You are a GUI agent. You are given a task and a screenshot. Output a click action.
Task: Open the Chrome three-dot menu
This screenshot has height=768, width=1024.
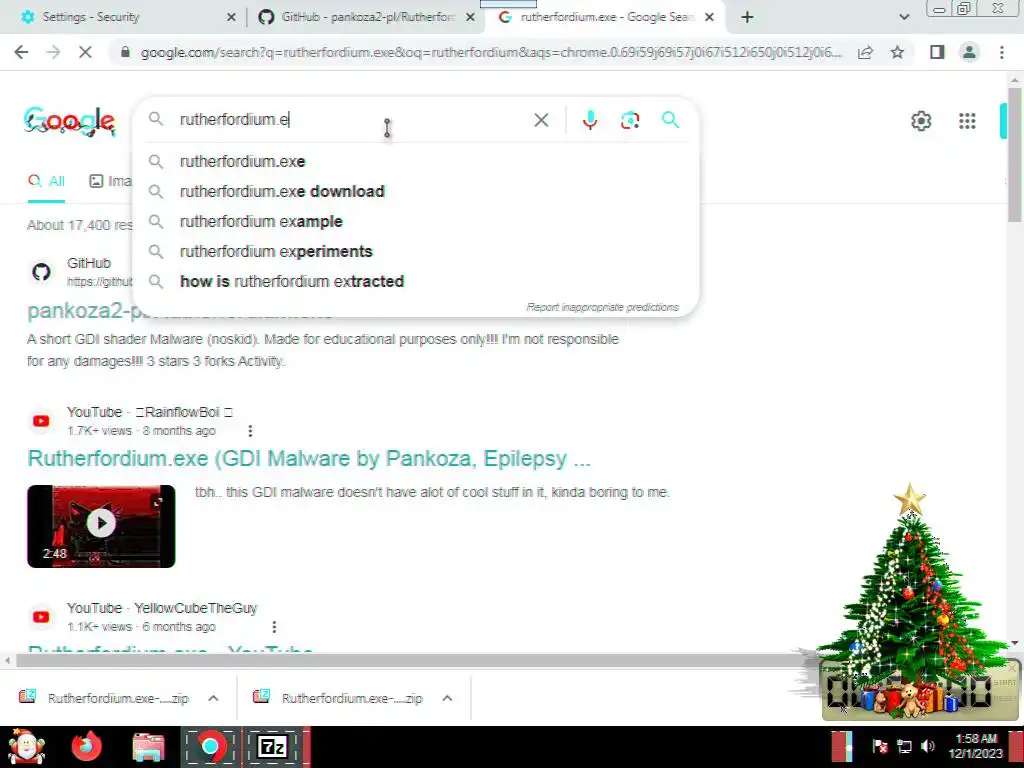click(x=1001, y=52)
